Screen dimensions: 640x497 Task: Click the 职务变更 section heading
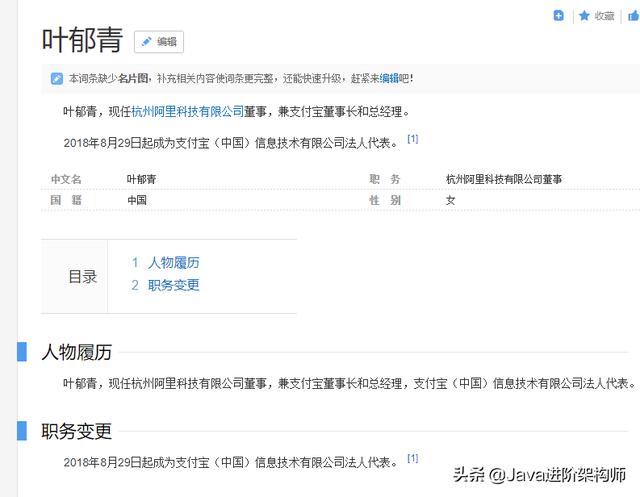click(76, 432)
